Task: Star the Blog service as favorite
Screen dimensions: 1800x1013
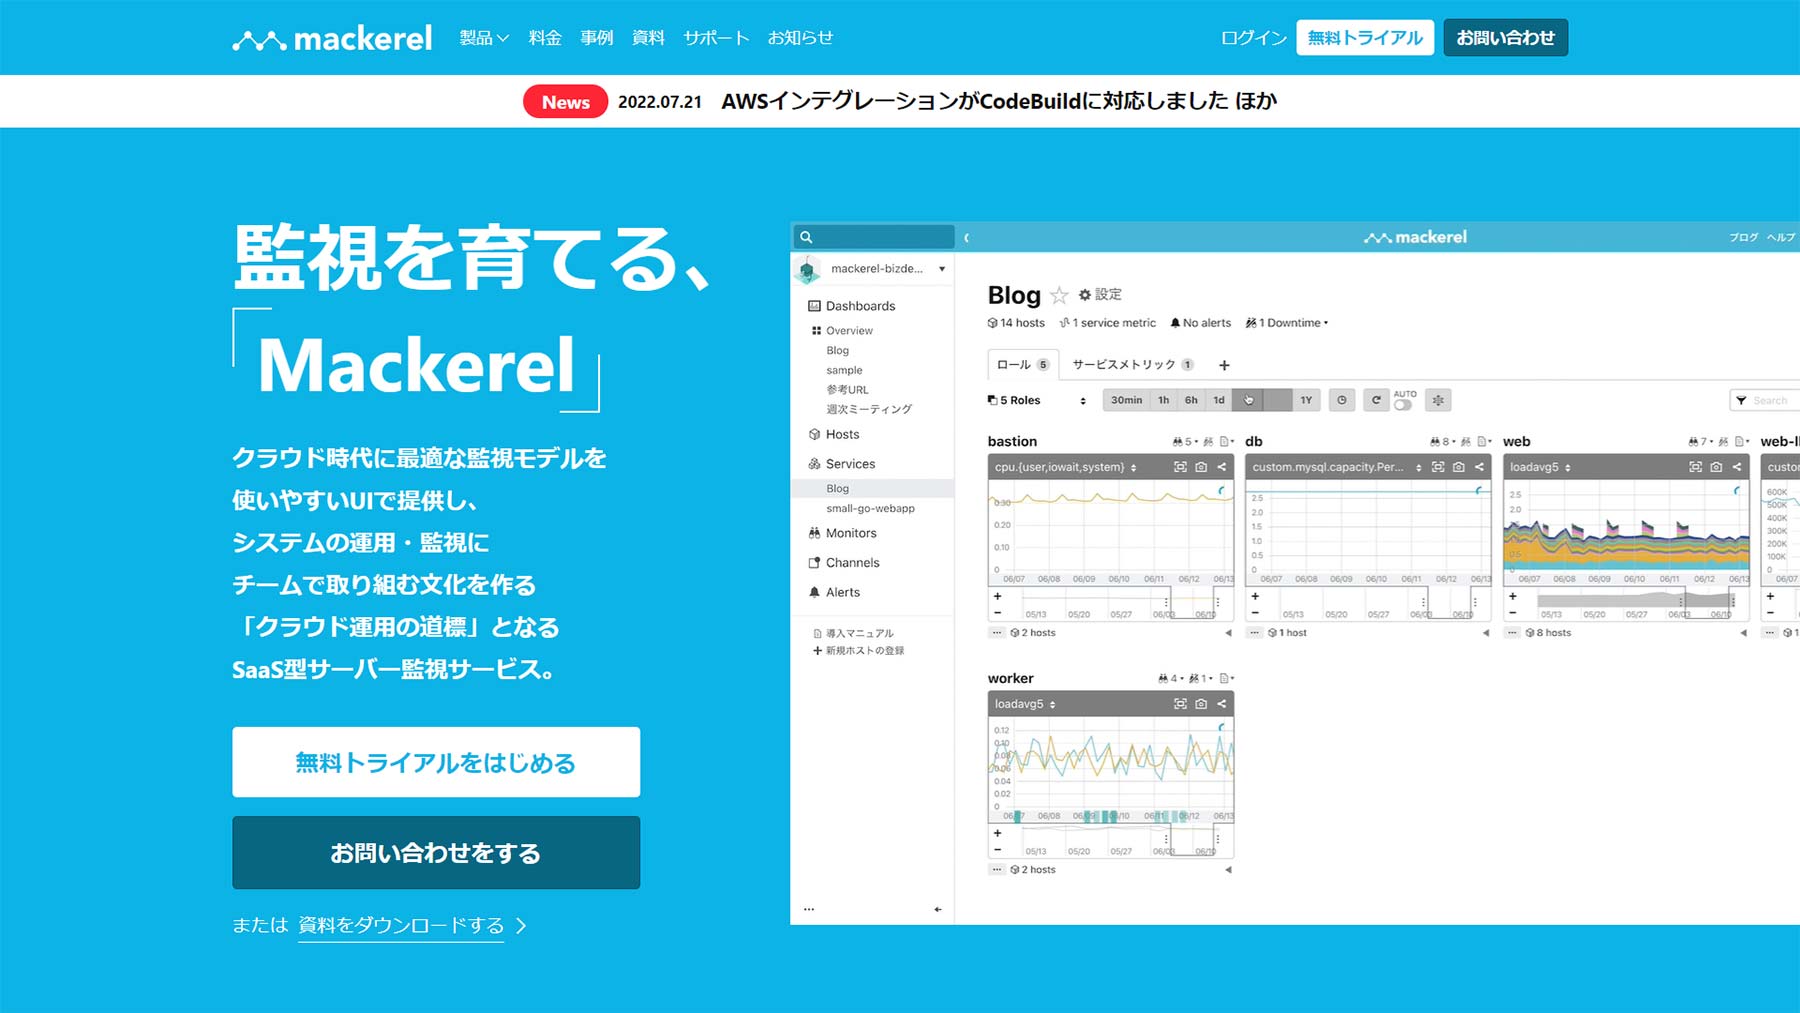Action: click(1059, 295)
